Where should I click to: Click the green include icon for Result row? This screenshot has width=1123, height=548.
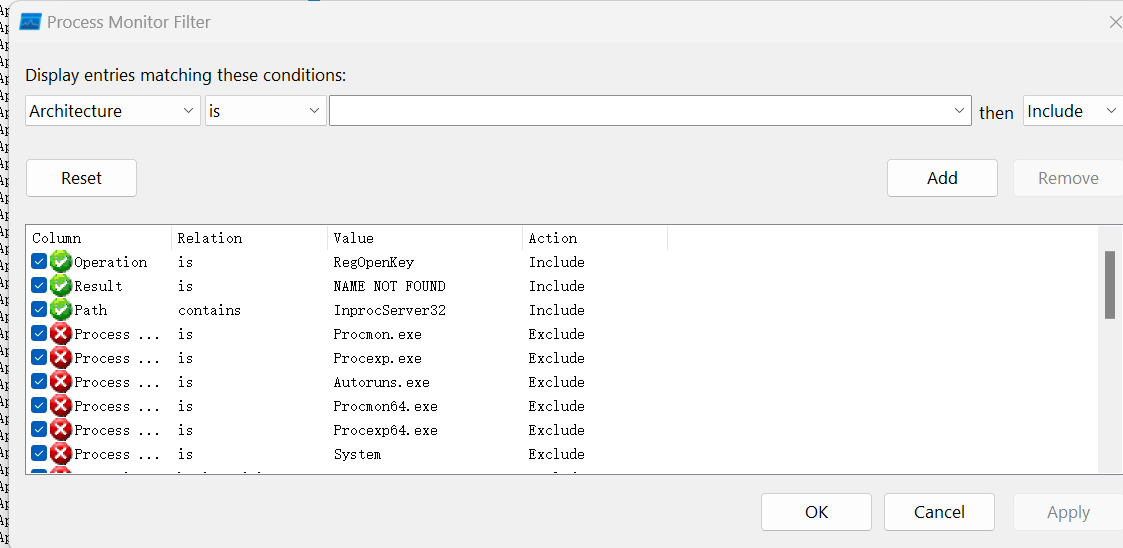tap(61, 286)
